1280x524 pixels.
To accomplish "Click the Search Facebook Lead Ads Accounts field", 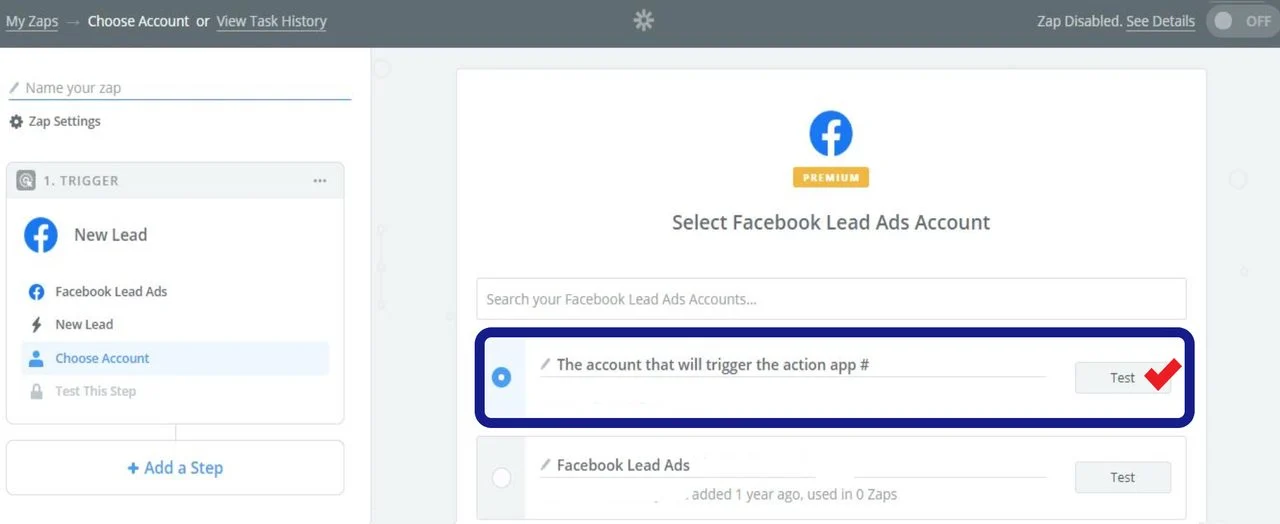I will pos(831,299).
